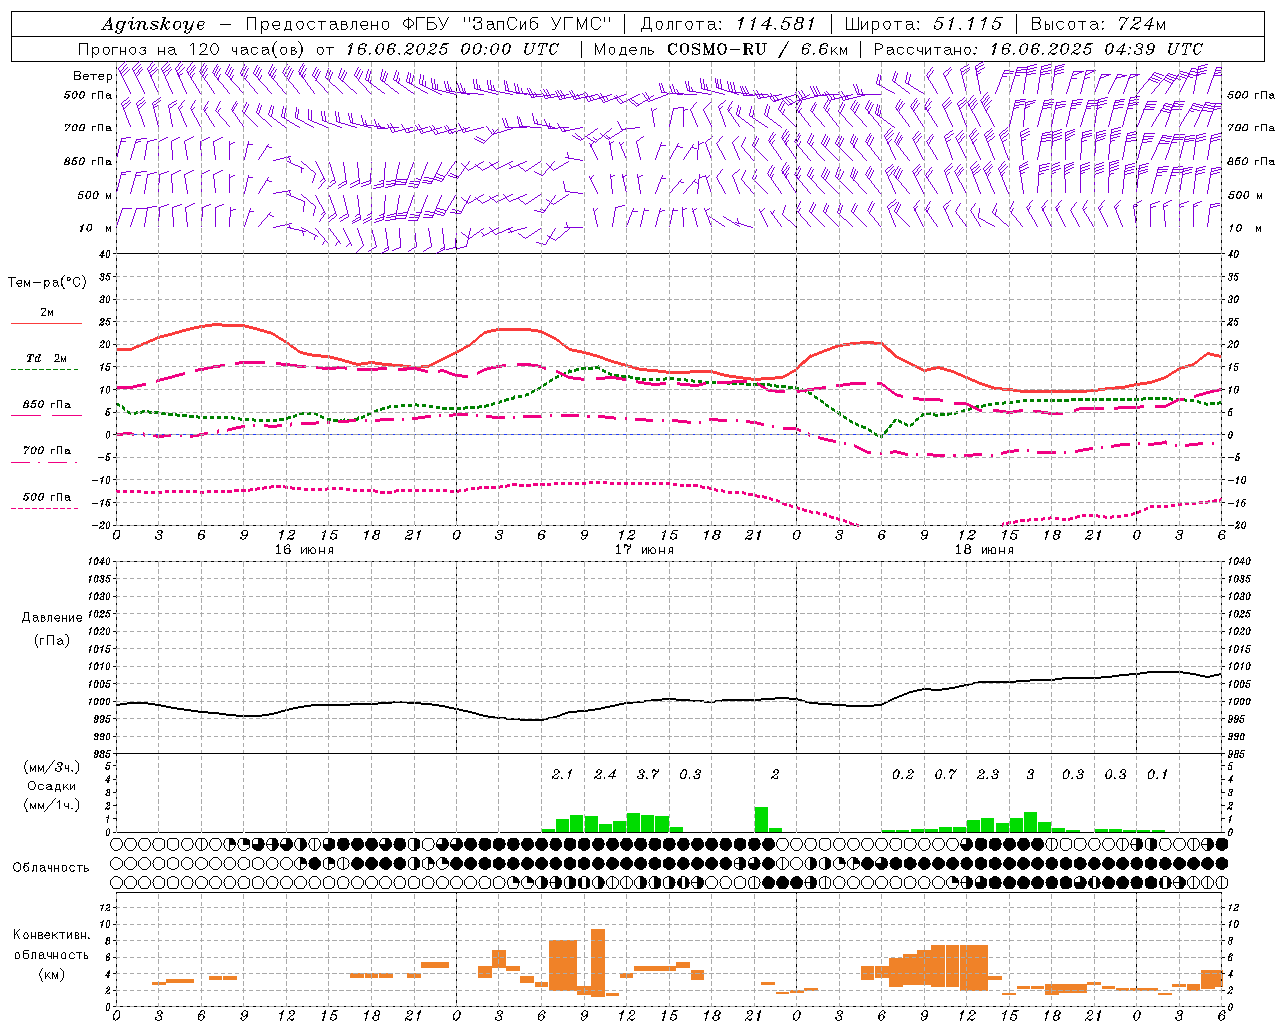Click the "Рассчитано: 16.06.2025 04:39 UTC" text
This screenshot has width=1280, height=1024.
pos(1038,49)
